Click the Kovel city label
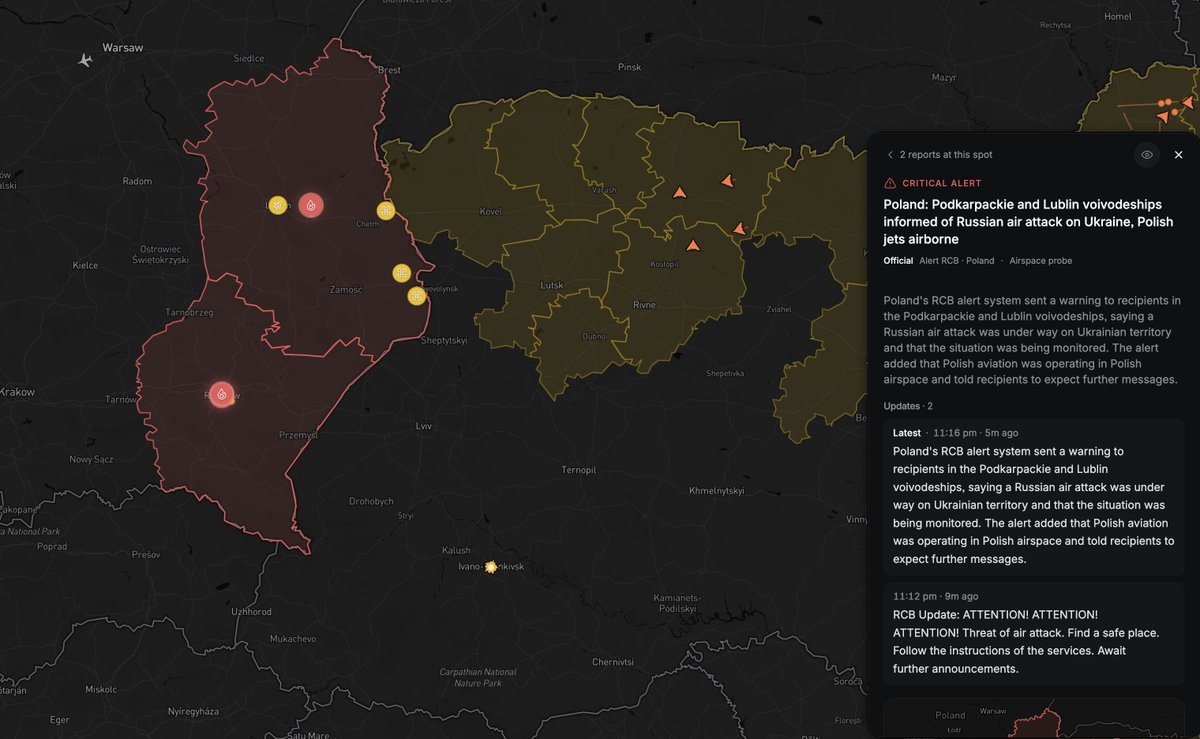Viewport: 1200px width, 739px height. click(x=491, y=211)
